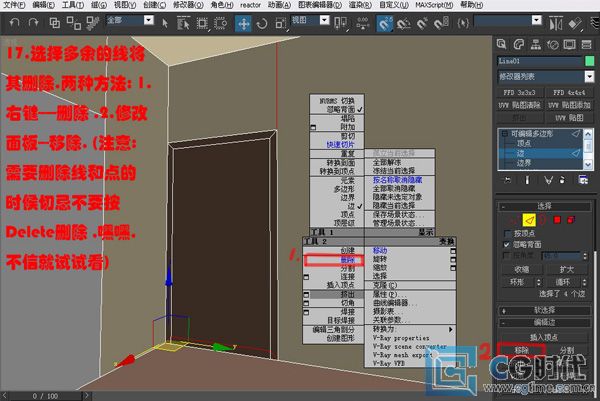Select the Edge sub-object yellow icon
600x401 pixels.
coord(529,220)
